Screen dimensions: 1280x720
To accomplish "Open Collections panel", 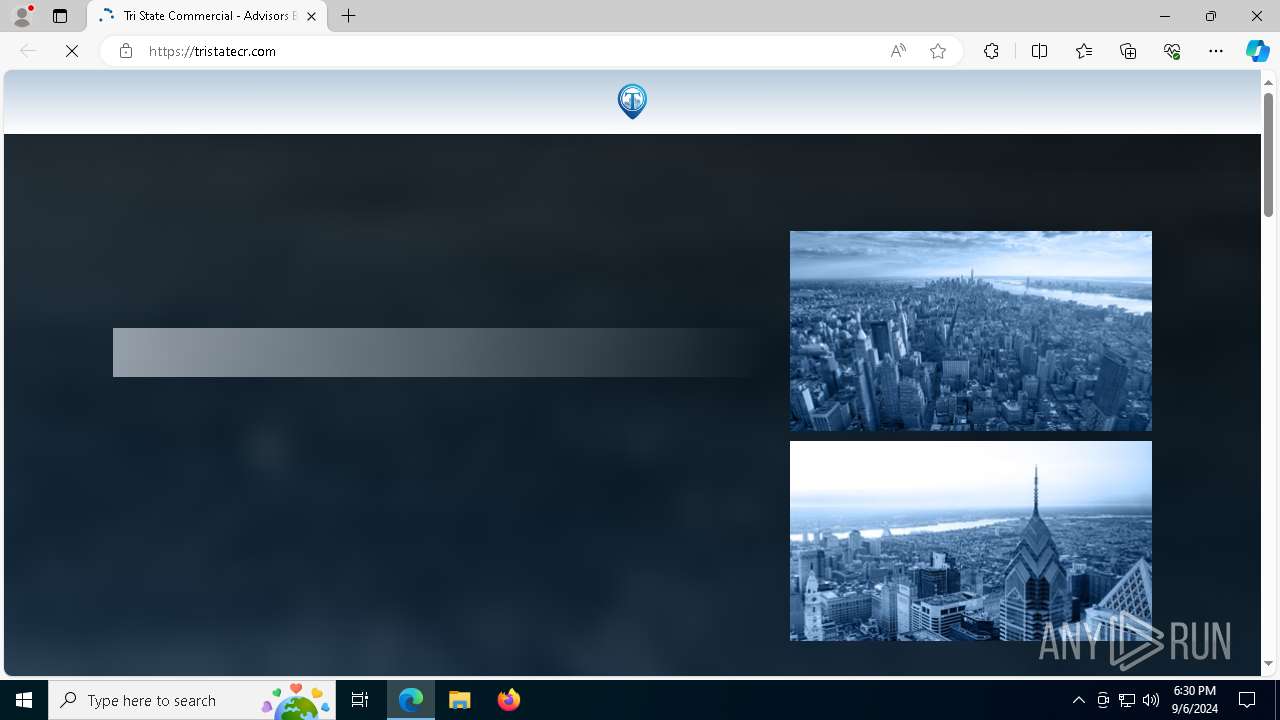I will [1128, 51].
